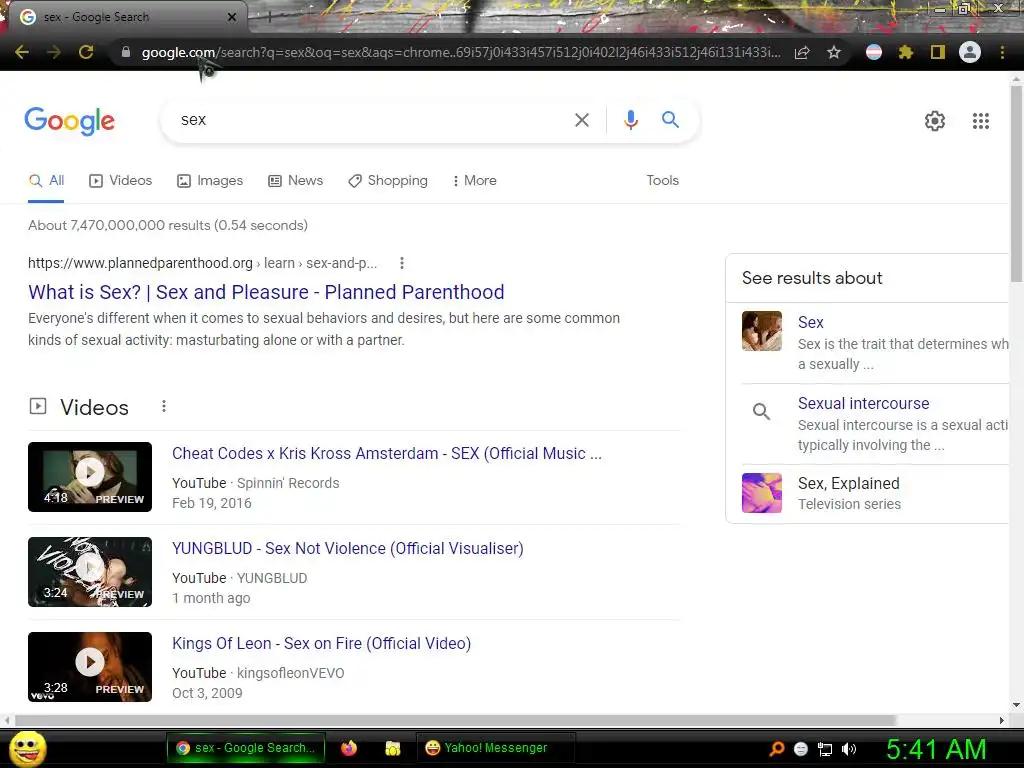Viewport: 1024px width, 768px height.
Task: Open the share page icon in address bar
Action: tap(802, 52)
